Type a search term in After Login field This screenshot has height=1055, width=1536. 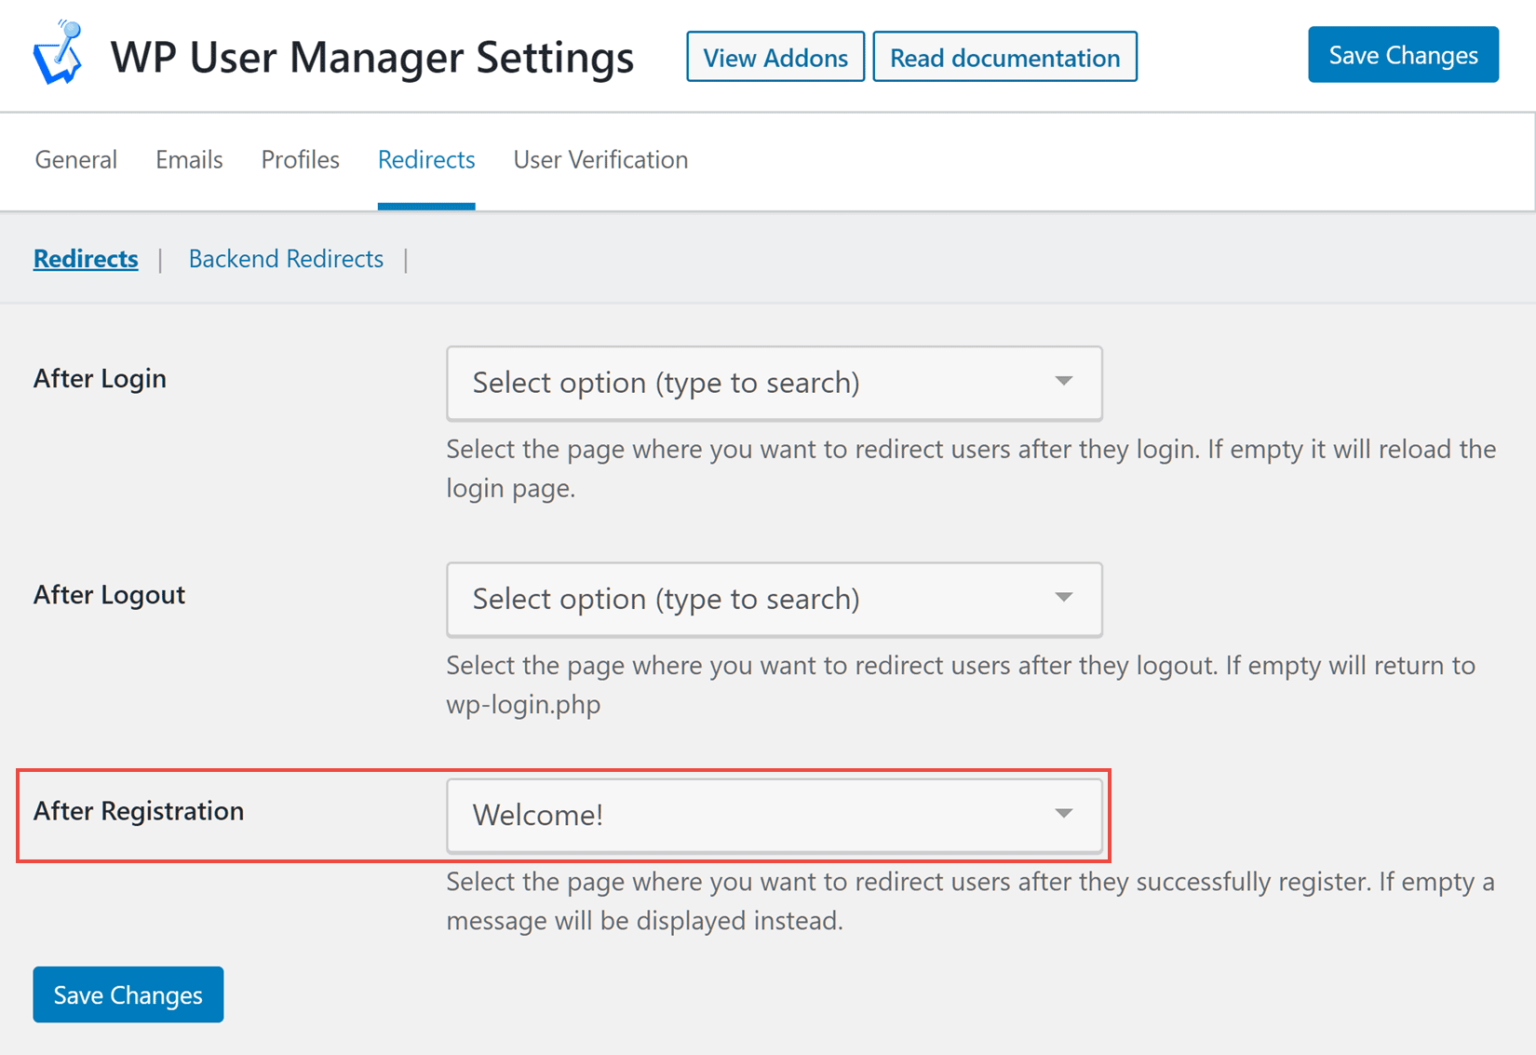pyautogui.click(x=700, y=383)
